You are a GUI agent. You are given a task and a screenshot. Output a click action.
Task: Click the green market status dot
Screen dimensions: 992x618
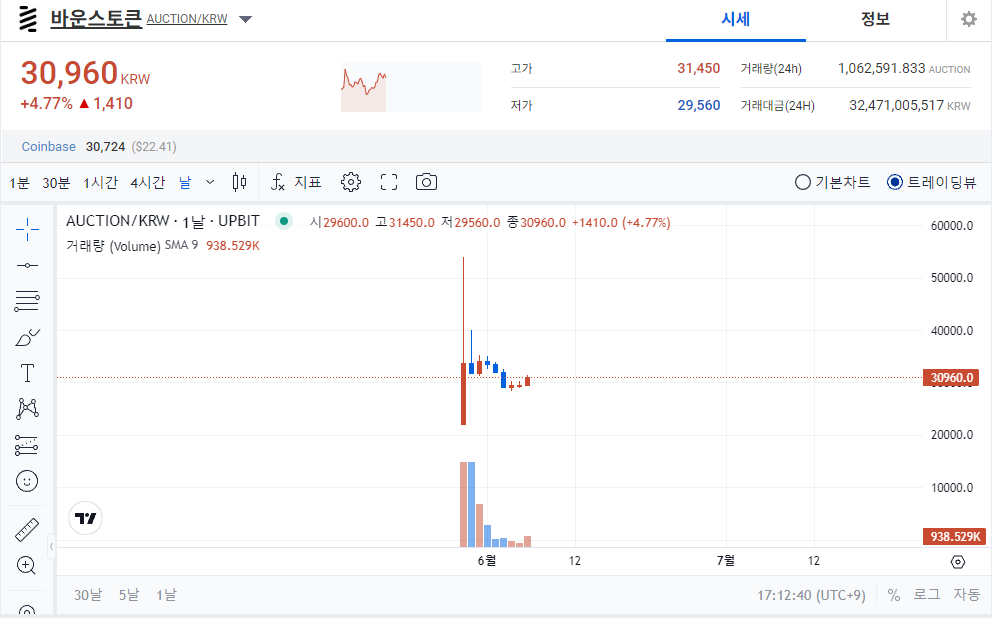tap(284, 221)
